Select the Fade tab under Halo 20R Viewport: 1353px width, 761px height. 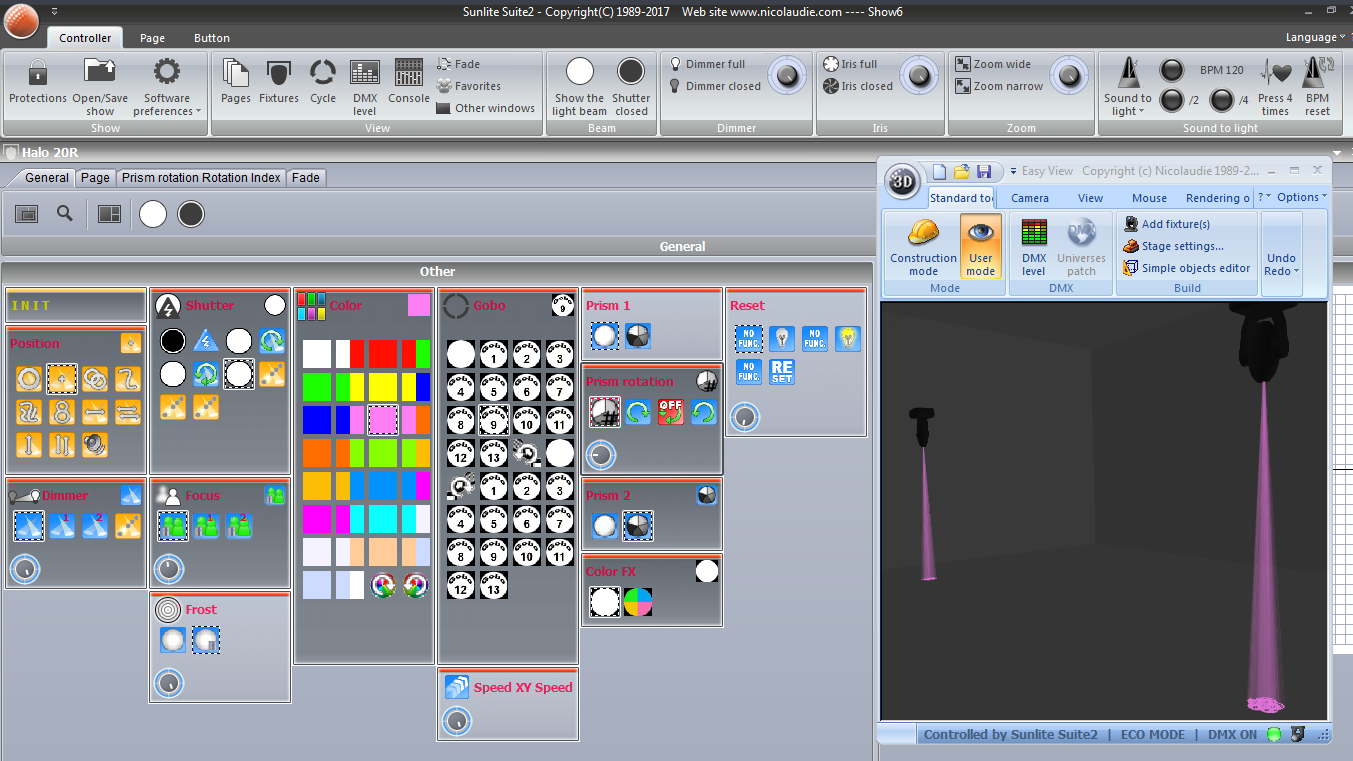(x=306, y=178)
